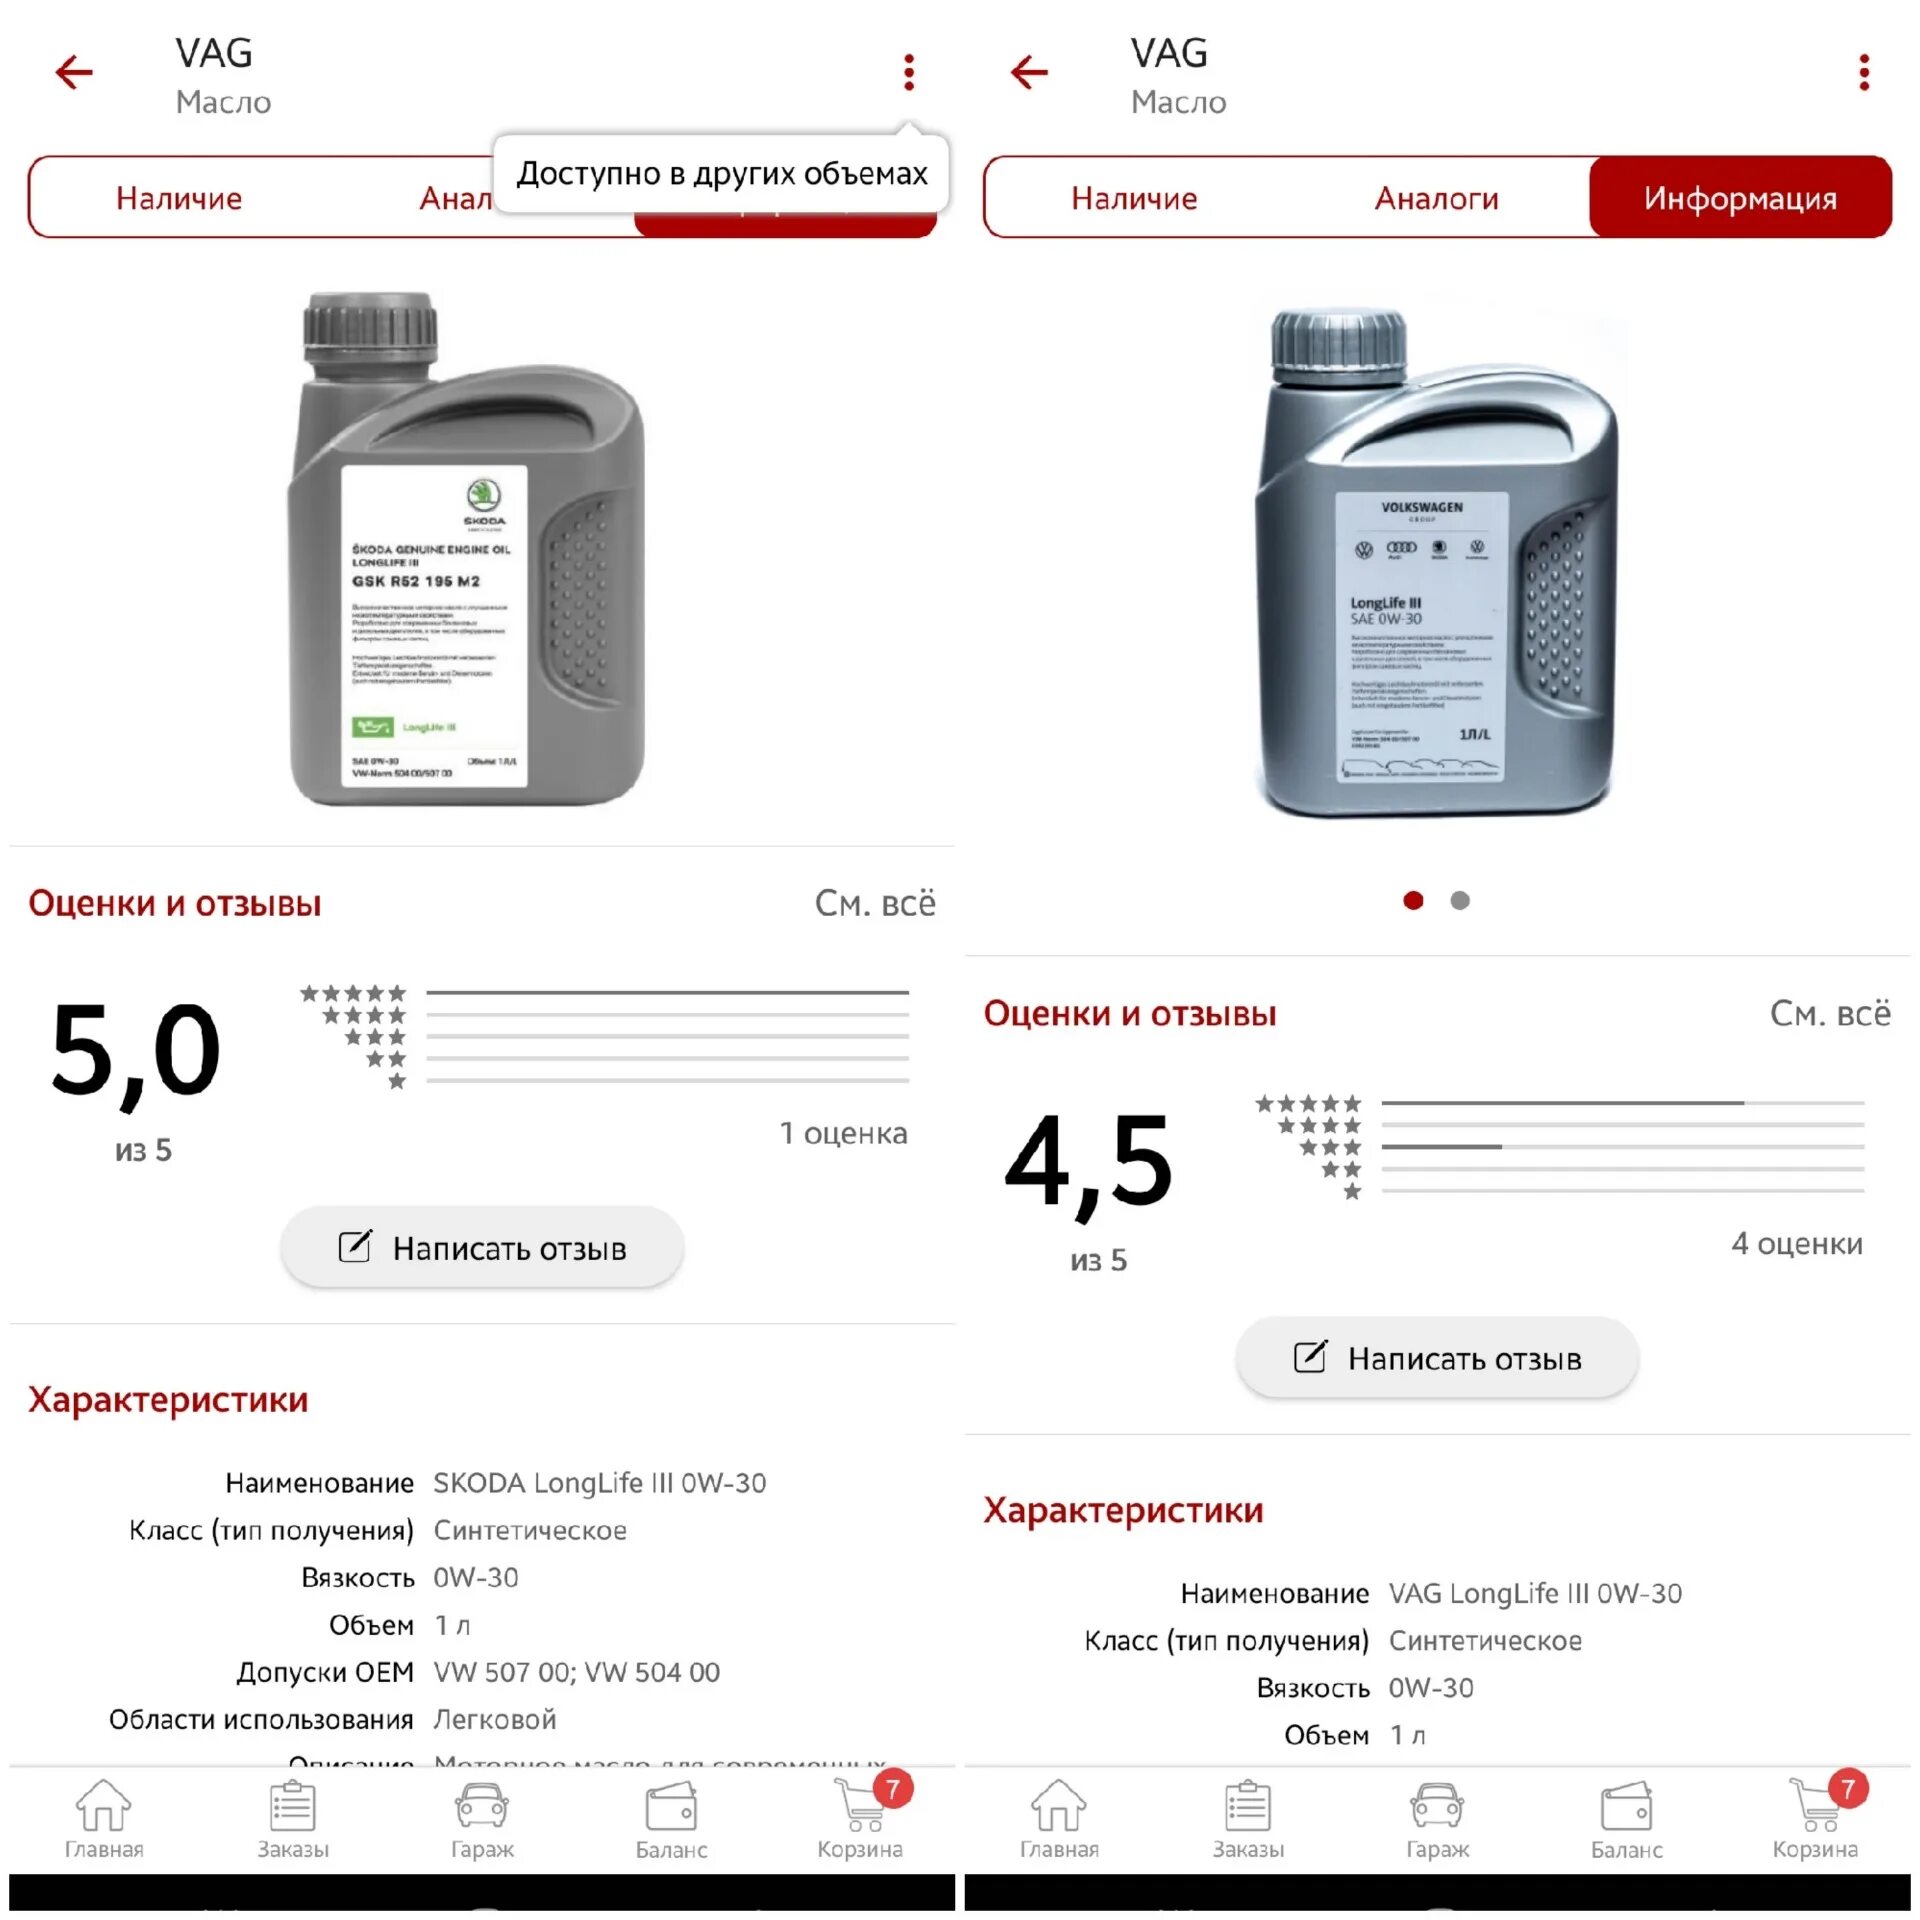Tap VAG LongLife III 0W-30 name value
1920x1920 pixels.
point(1535,1592)
